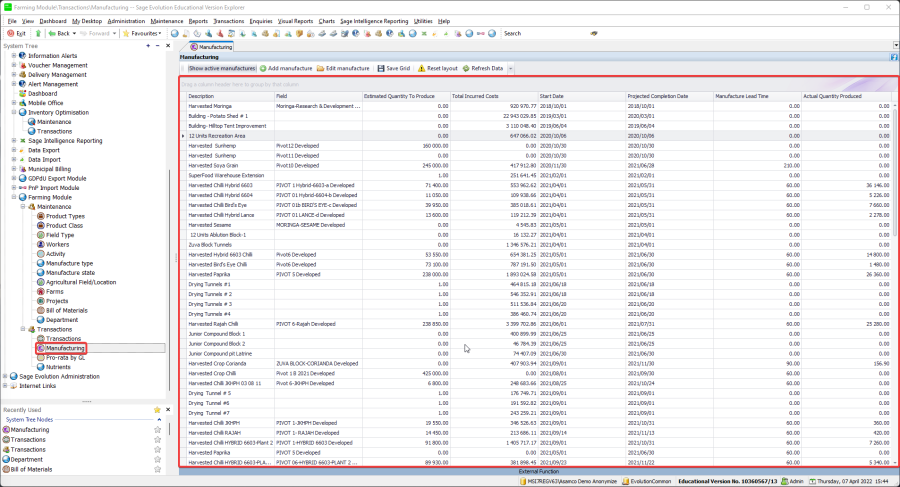
Task: Open the Favourites dropdown
Action: pyautogui.click(x=146, y=33)
